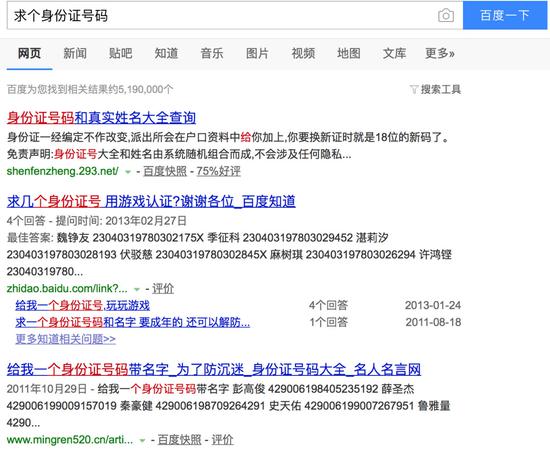Switch to the 新闻 tab
This screenshot has height=451, width=550.
75,53
